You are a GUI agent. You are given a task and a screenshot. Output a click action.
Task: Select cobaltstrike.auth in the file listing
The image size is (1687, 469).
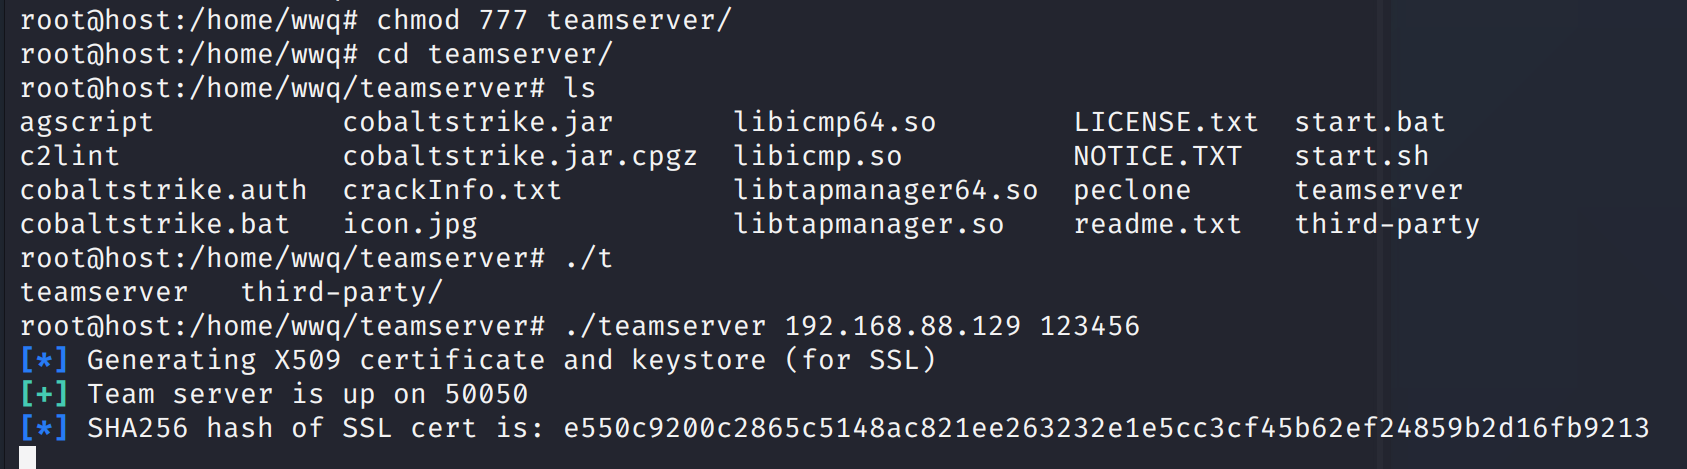tap(163, 191)
